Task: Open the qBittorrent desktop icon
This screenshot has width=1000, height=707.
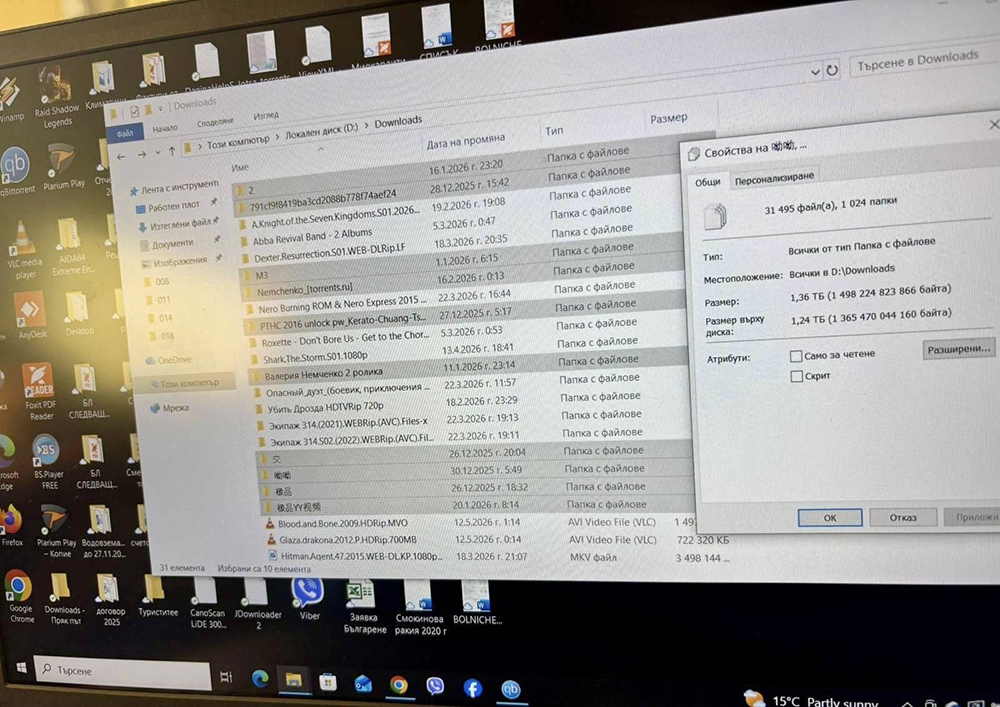Action: coord(15,171)
